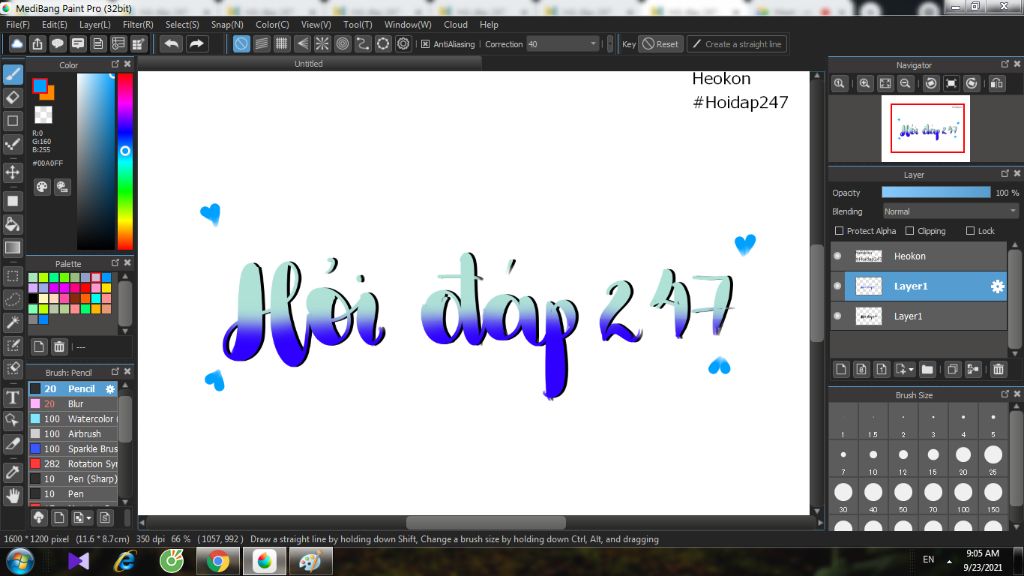Image resolution: width=1024 pixels, height=576 pixels.
Task: Select the Hand tool
Action: click(x=12, y=496)
